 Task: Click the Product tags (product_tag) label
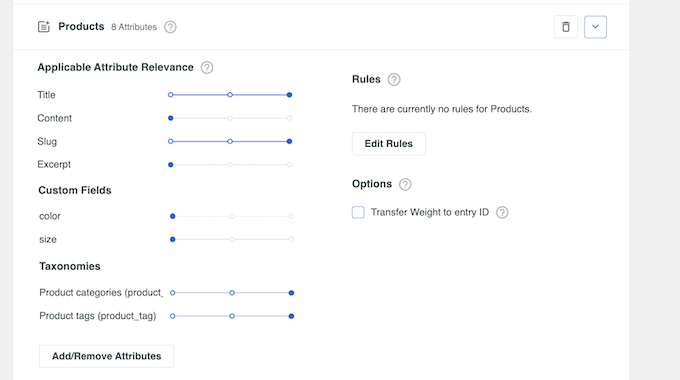pyautogui.click(x=98, y=316)
